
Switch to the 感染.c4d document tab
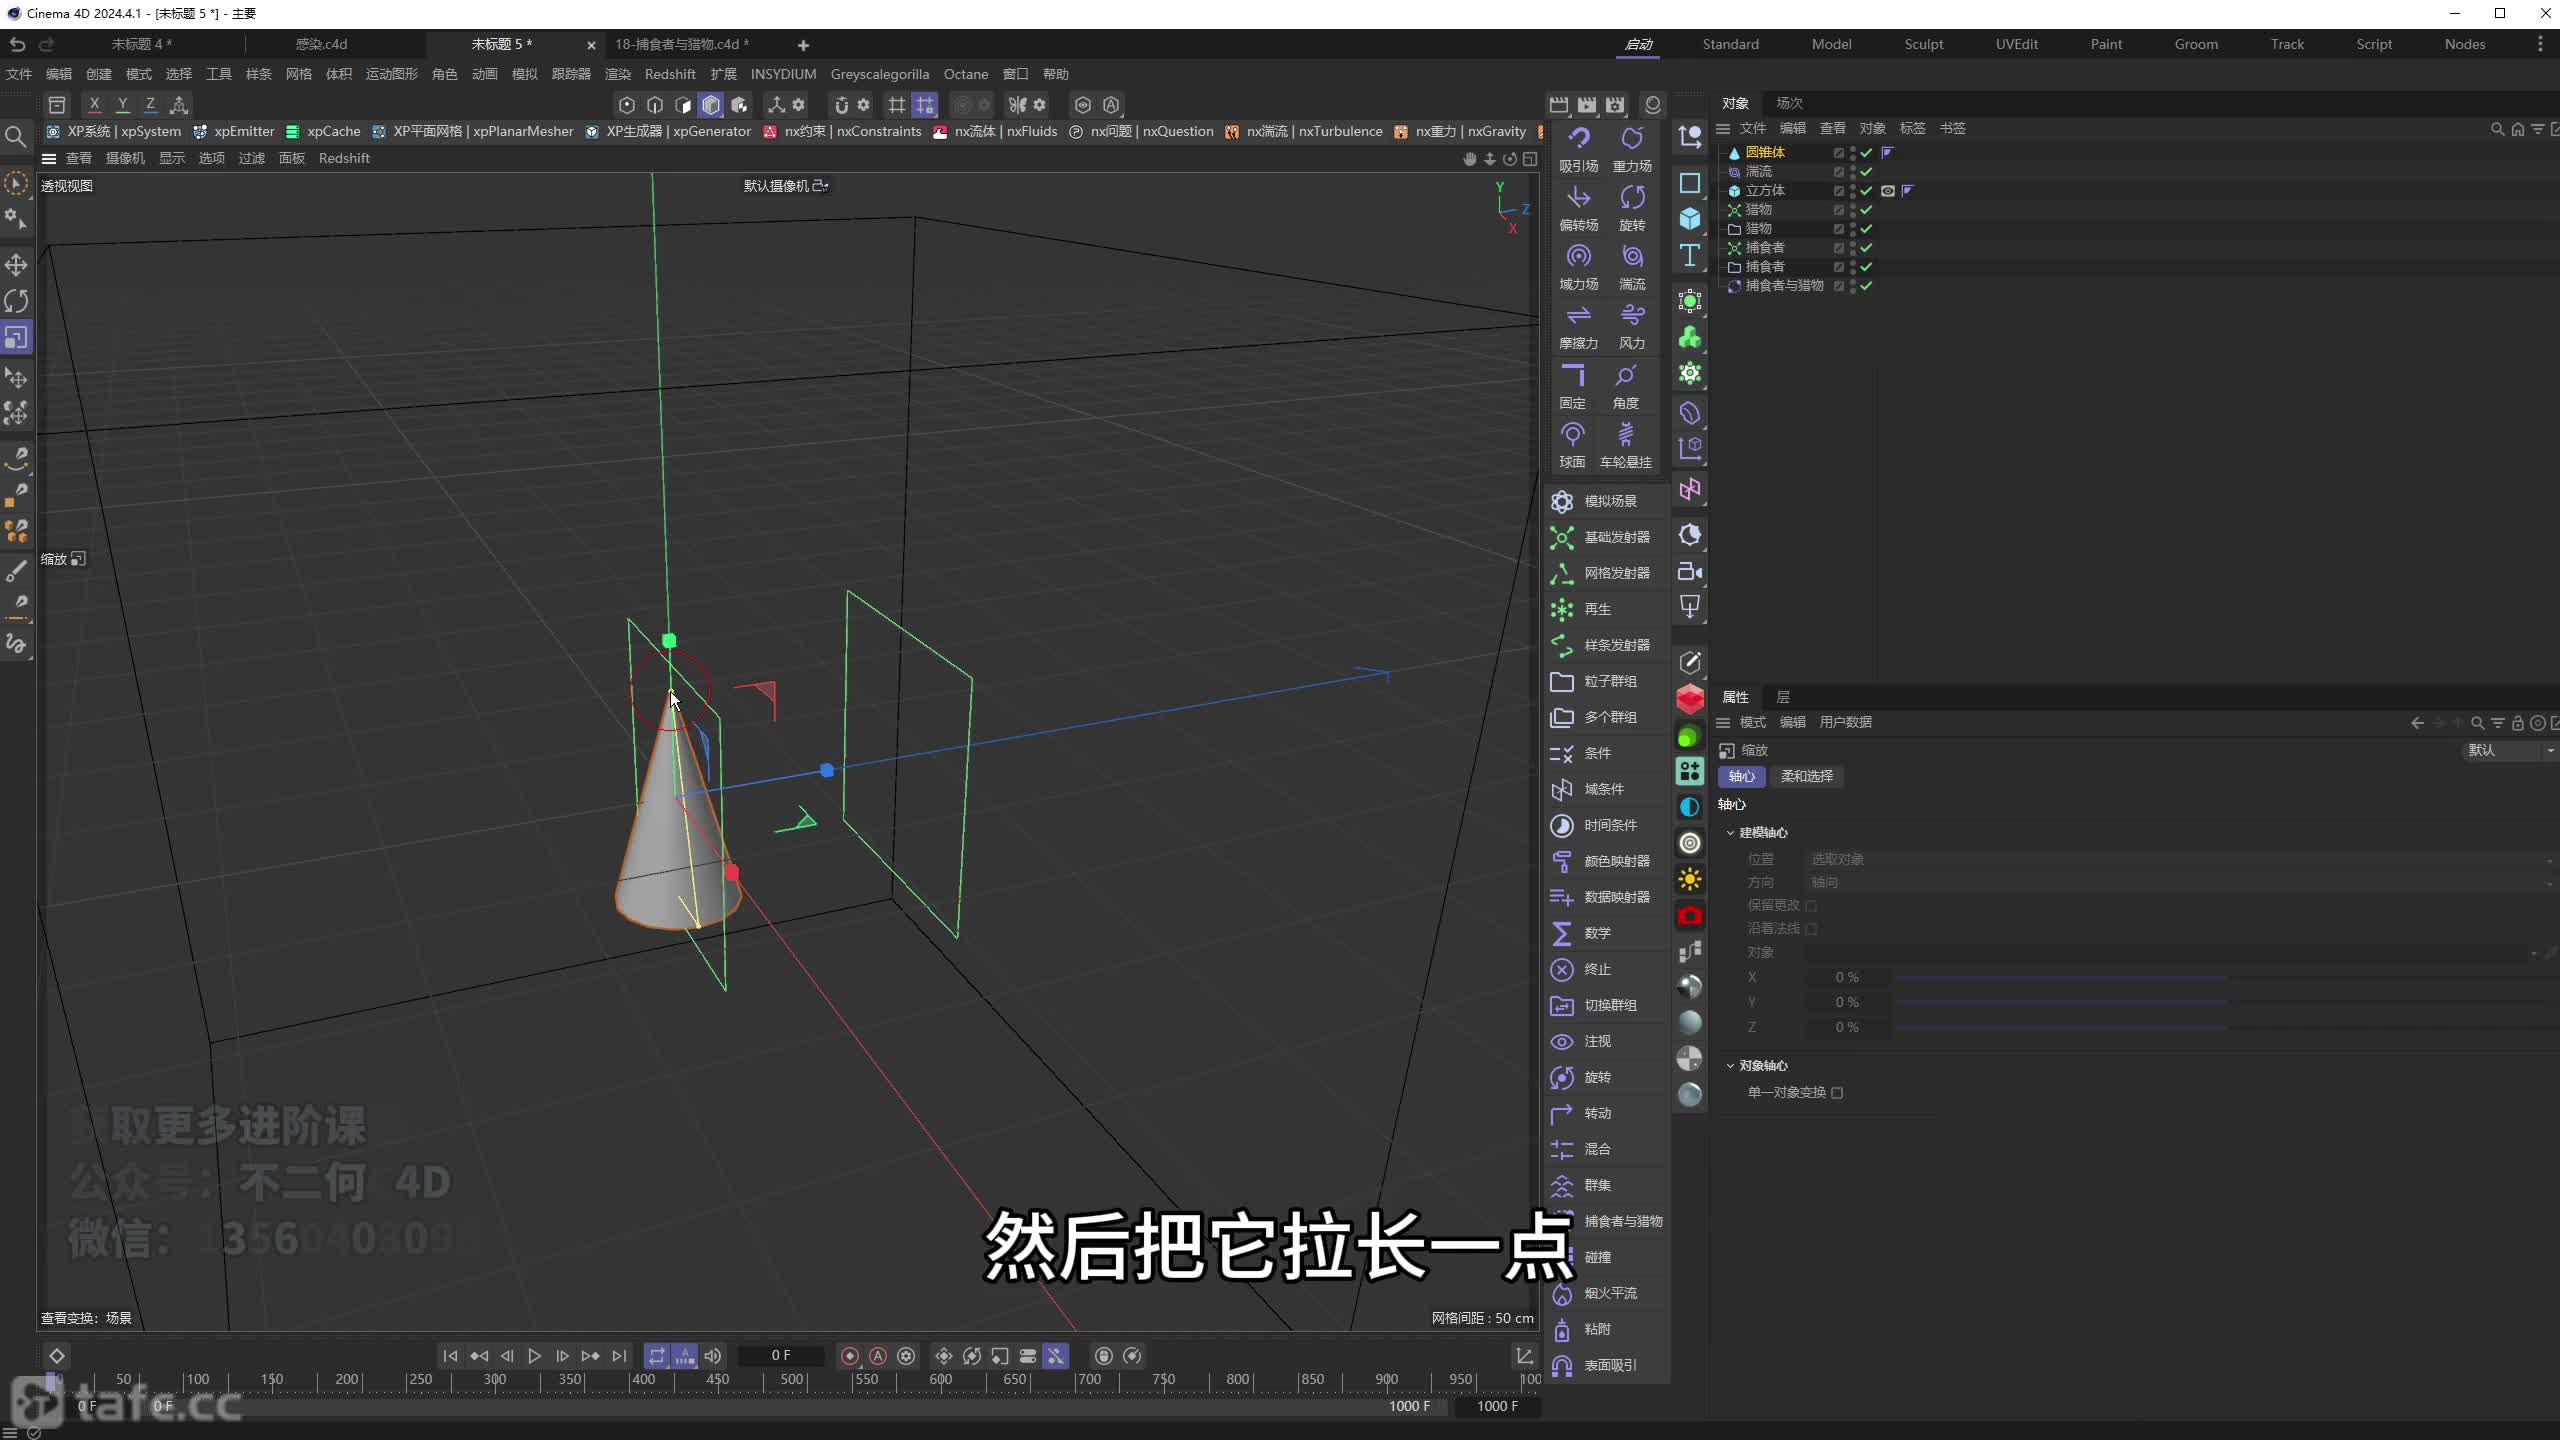321,44
